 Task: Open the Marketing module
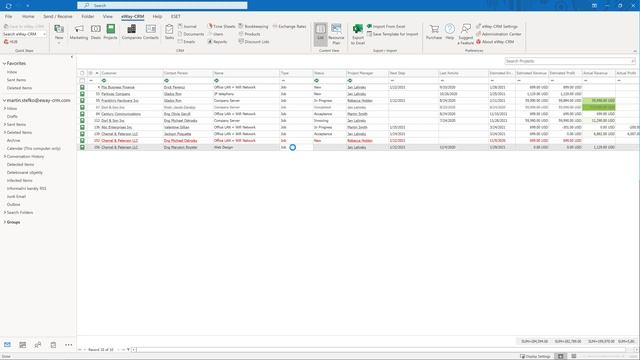pyautogui.click(x=78, y=32)
